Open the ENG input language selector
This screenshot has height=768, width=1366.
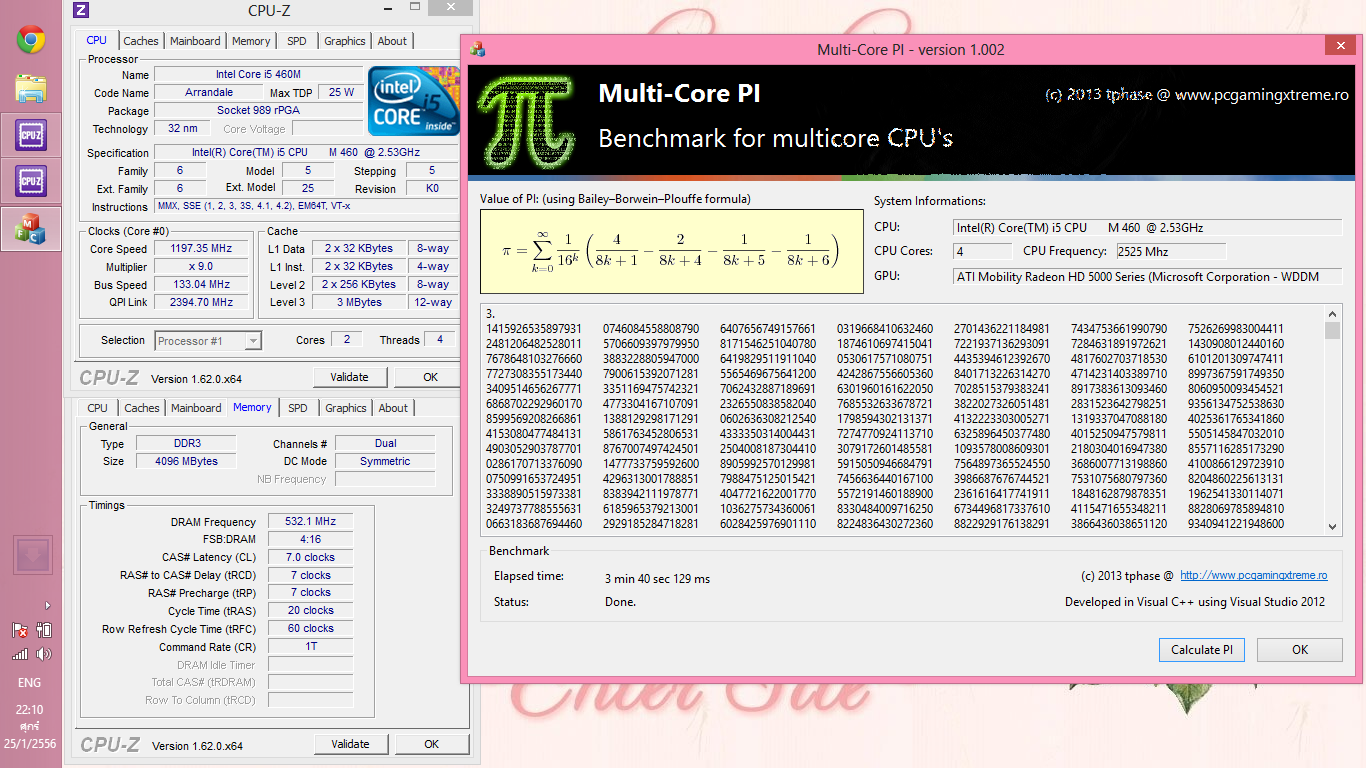click(x=30, y=683)
